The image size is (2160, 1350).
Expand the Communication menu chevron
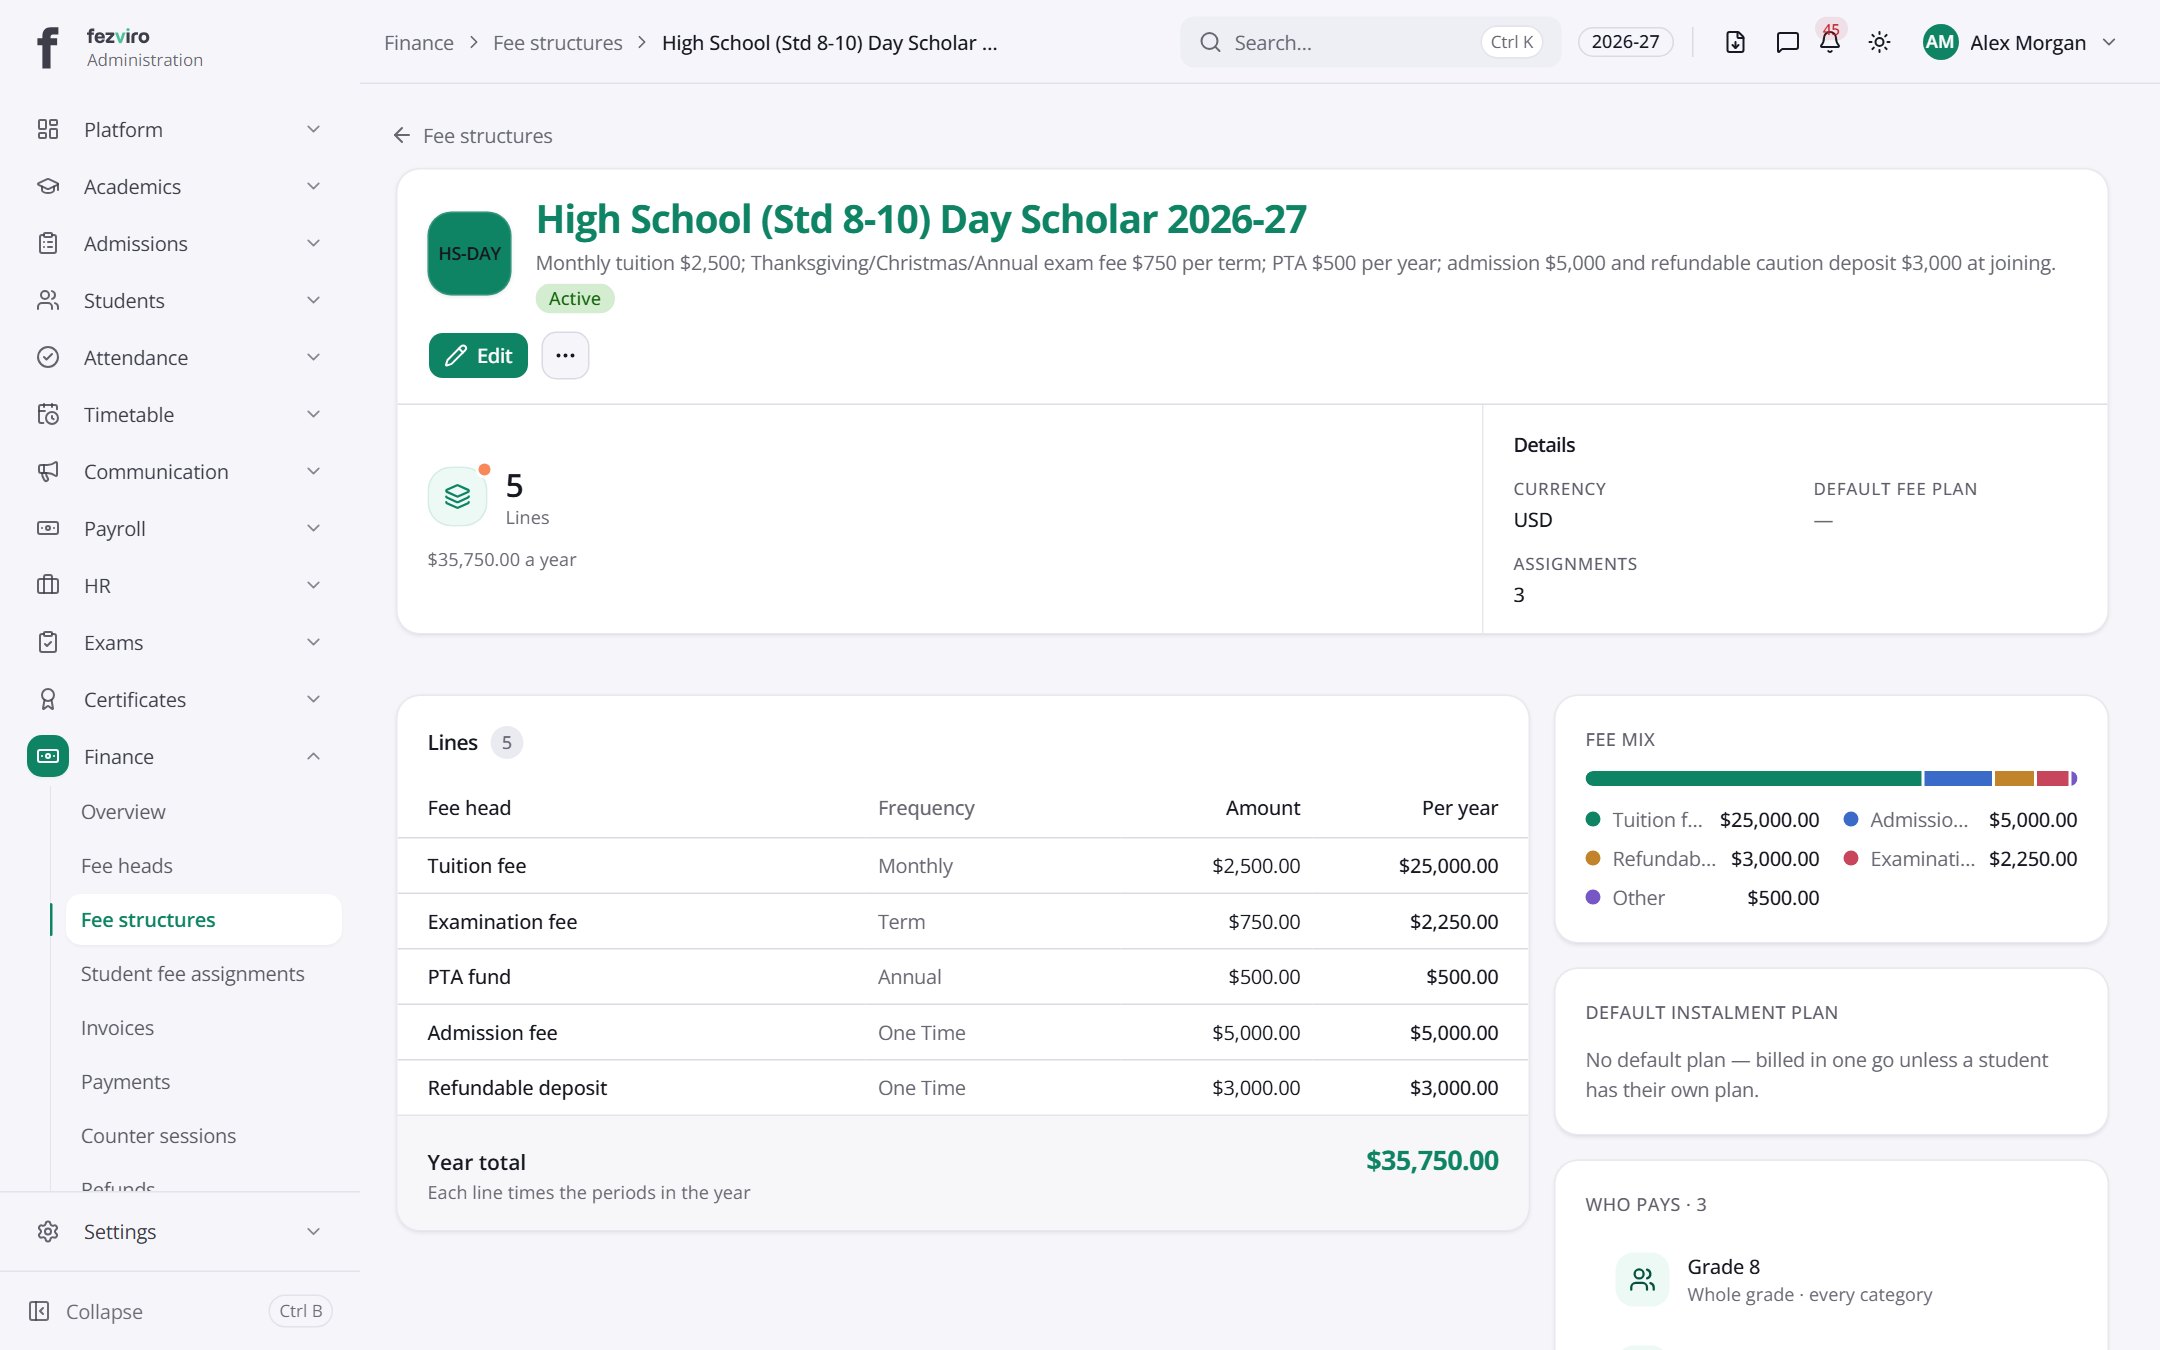coord(313,471)
